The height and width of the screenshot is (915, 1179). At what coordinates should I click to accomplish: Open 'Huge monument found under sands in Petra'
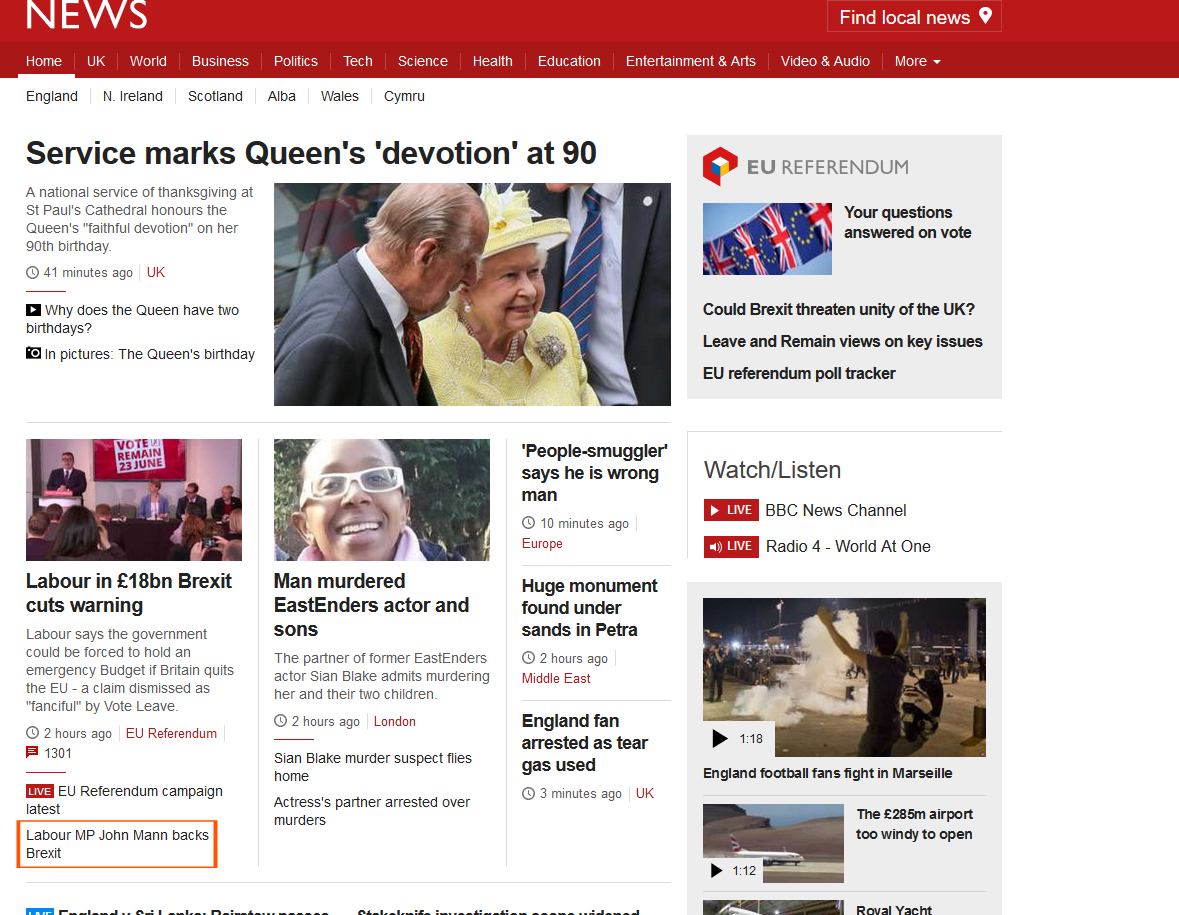click(x=590, y=607)
